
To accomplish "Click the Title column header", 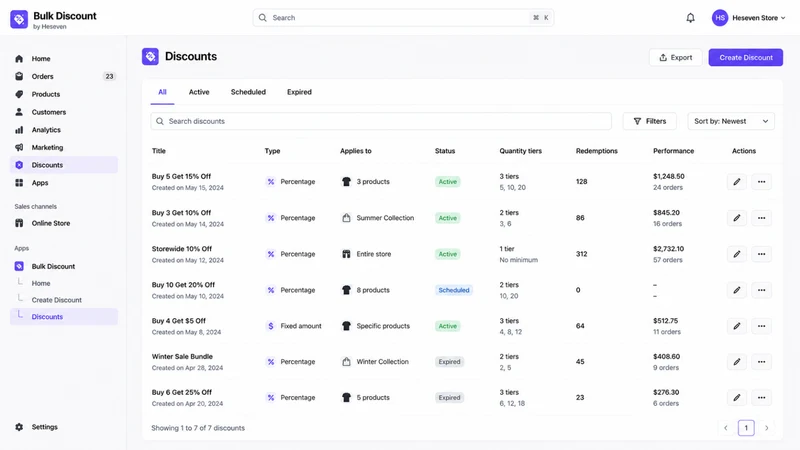I will coord(159,151).
